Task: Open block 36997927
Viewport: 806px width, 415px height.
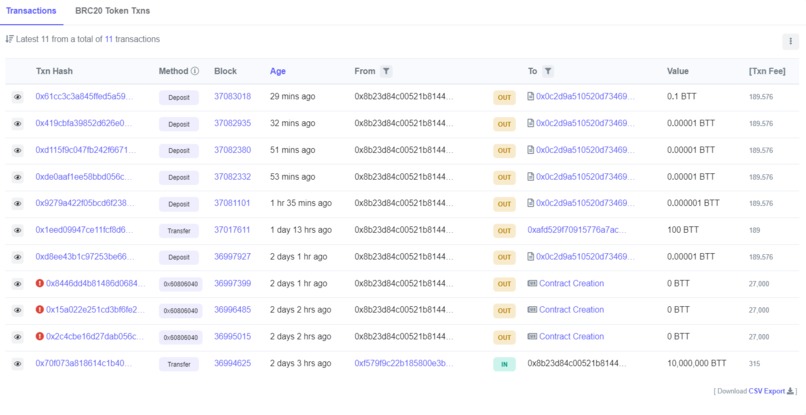Action: point(232,257)
